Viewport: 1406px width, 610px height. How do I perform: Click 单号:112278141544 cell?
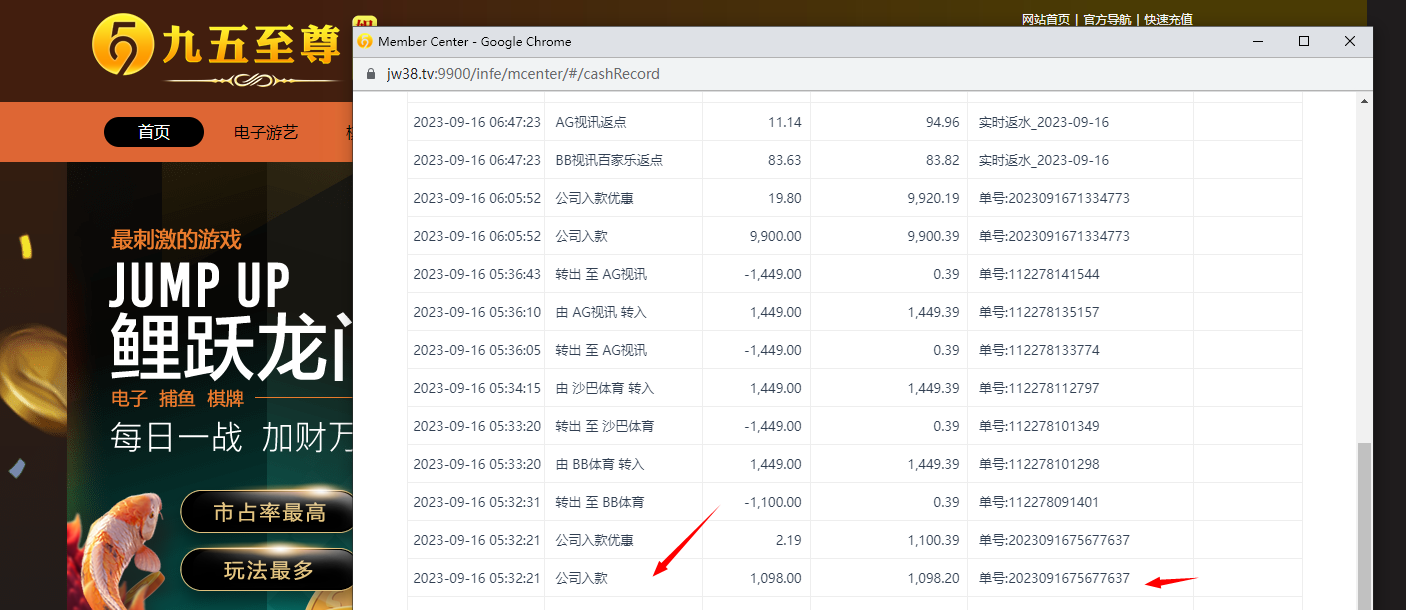click(x=1080, y=274)
